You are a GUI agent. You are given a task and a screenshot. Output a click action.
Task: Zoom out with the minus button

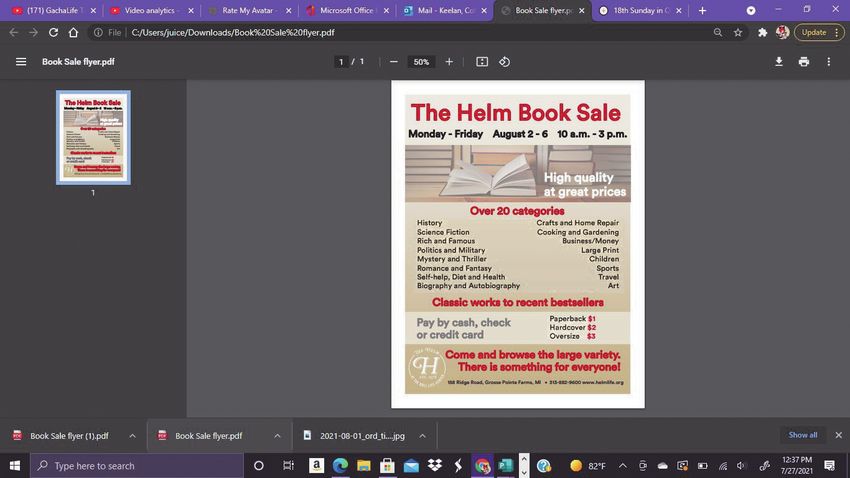pyautogui.click(x=394, y=62)
